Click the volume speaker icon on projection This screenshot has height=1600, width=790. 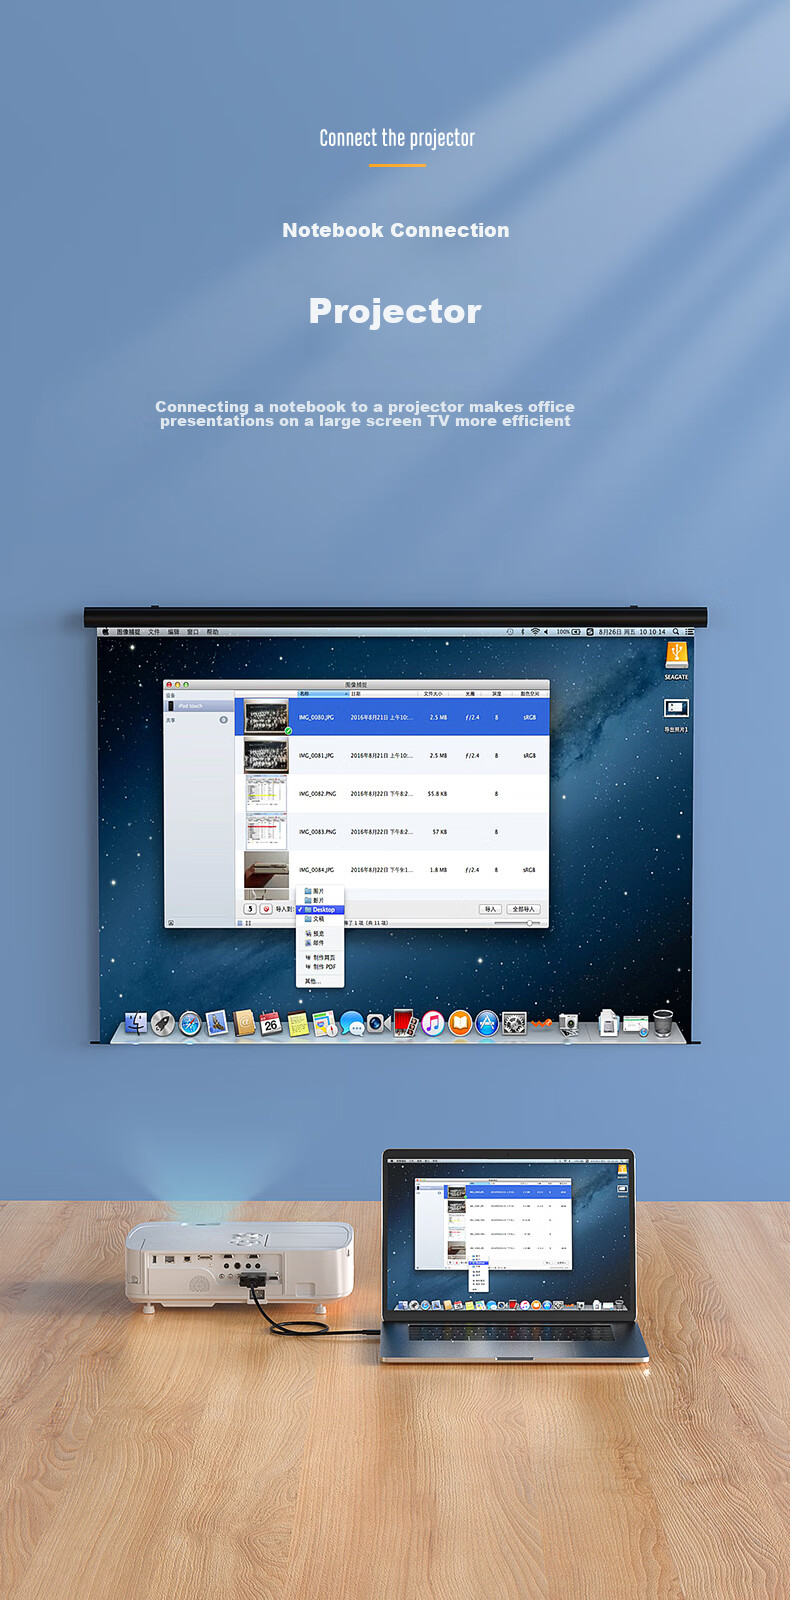[x=546, y=632]
